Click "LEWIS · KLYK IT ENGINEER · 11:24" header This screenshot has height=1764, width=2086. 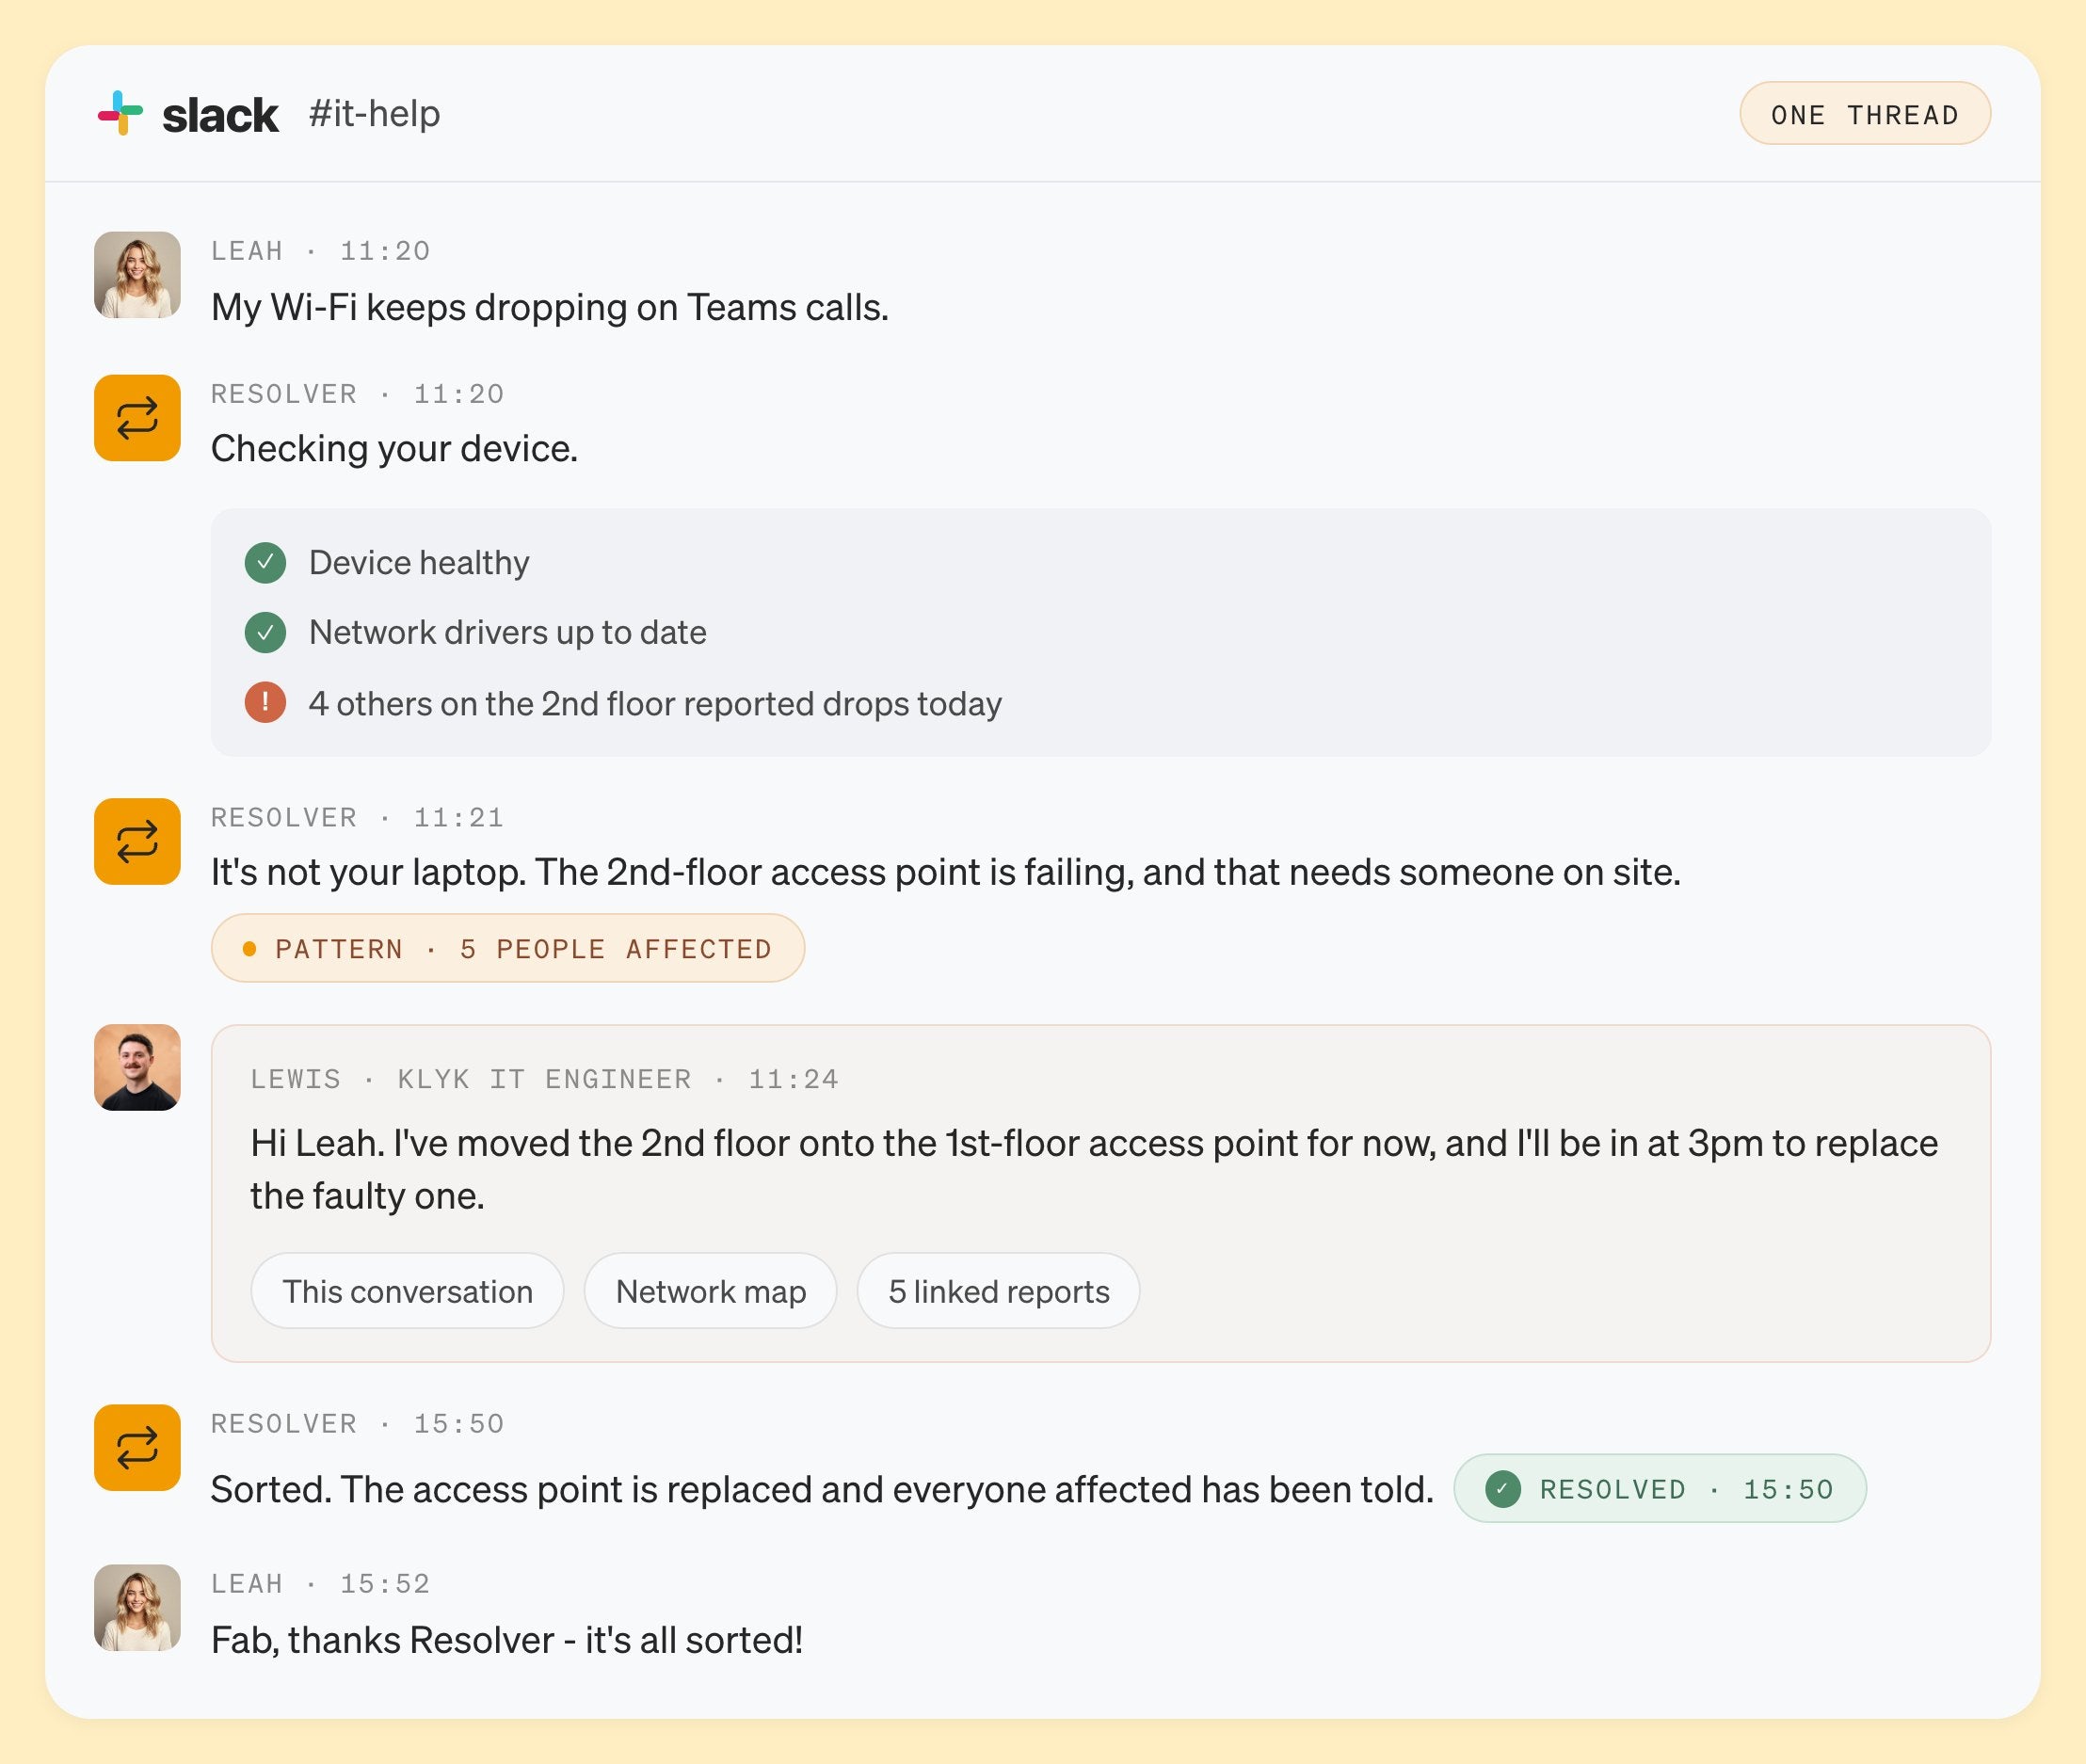coord(545,1079)
